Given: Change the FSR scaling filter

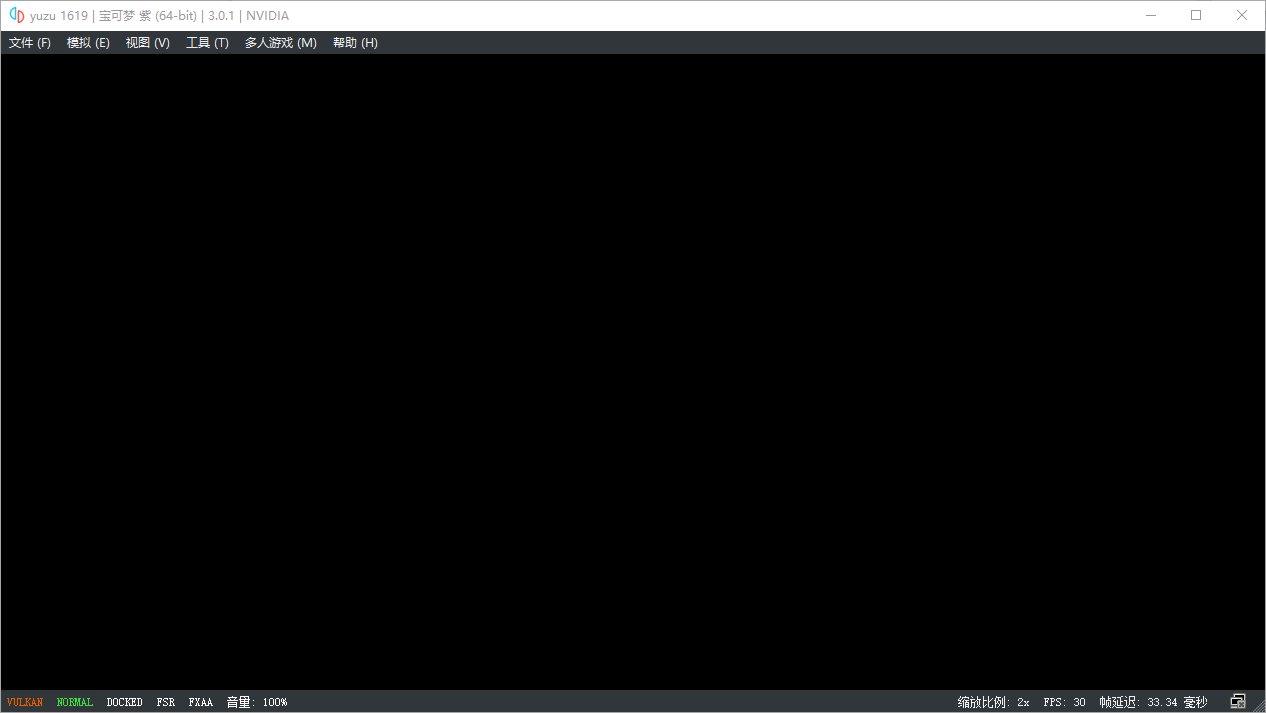Looking at the screenshot, I should pyautogui.click(x=166, y=702).
